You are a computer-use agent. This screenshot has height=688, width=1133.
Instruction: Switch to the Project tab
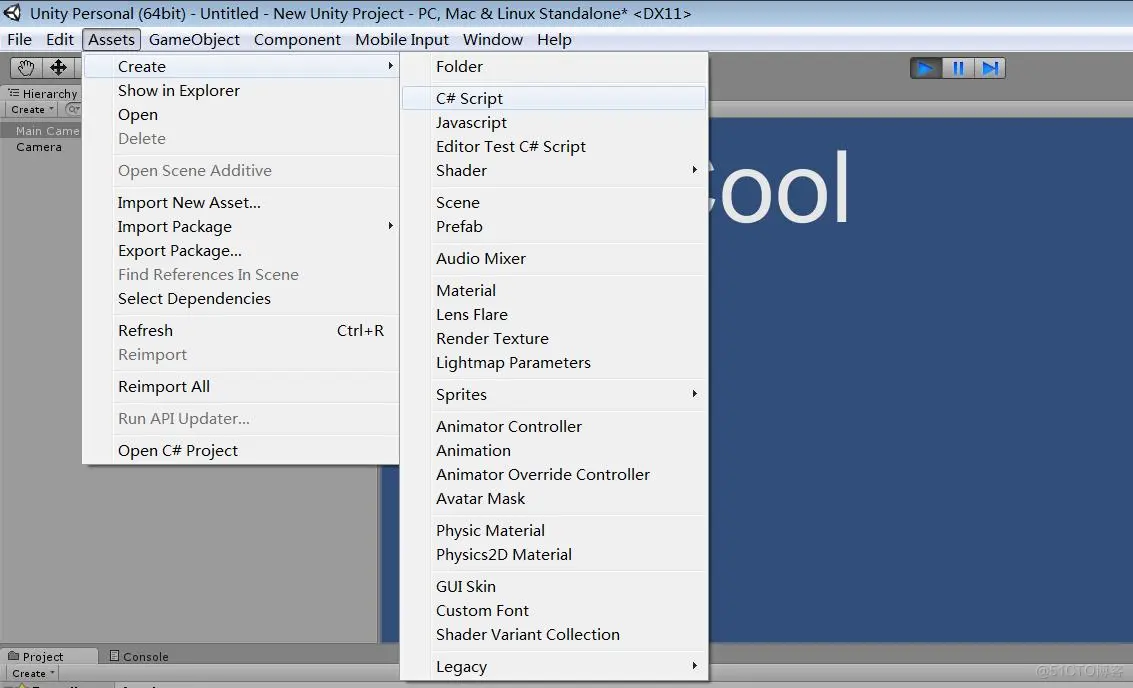[36, 656]
